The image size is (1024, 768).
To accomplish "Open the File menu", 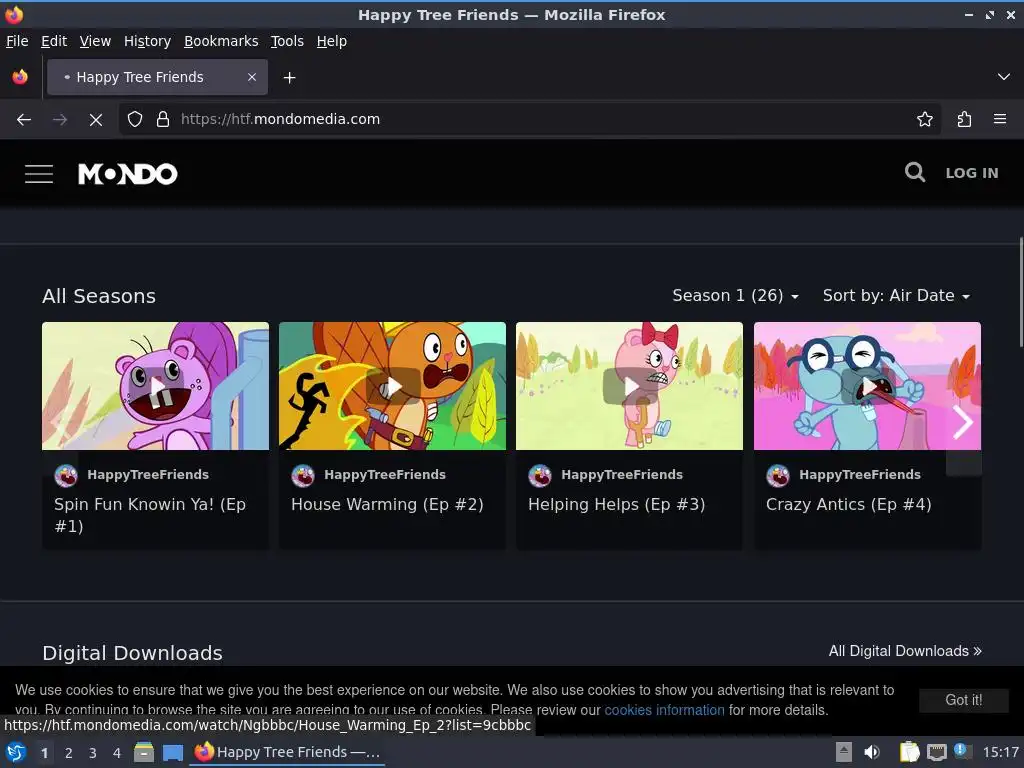I will [x=17, y=41].
